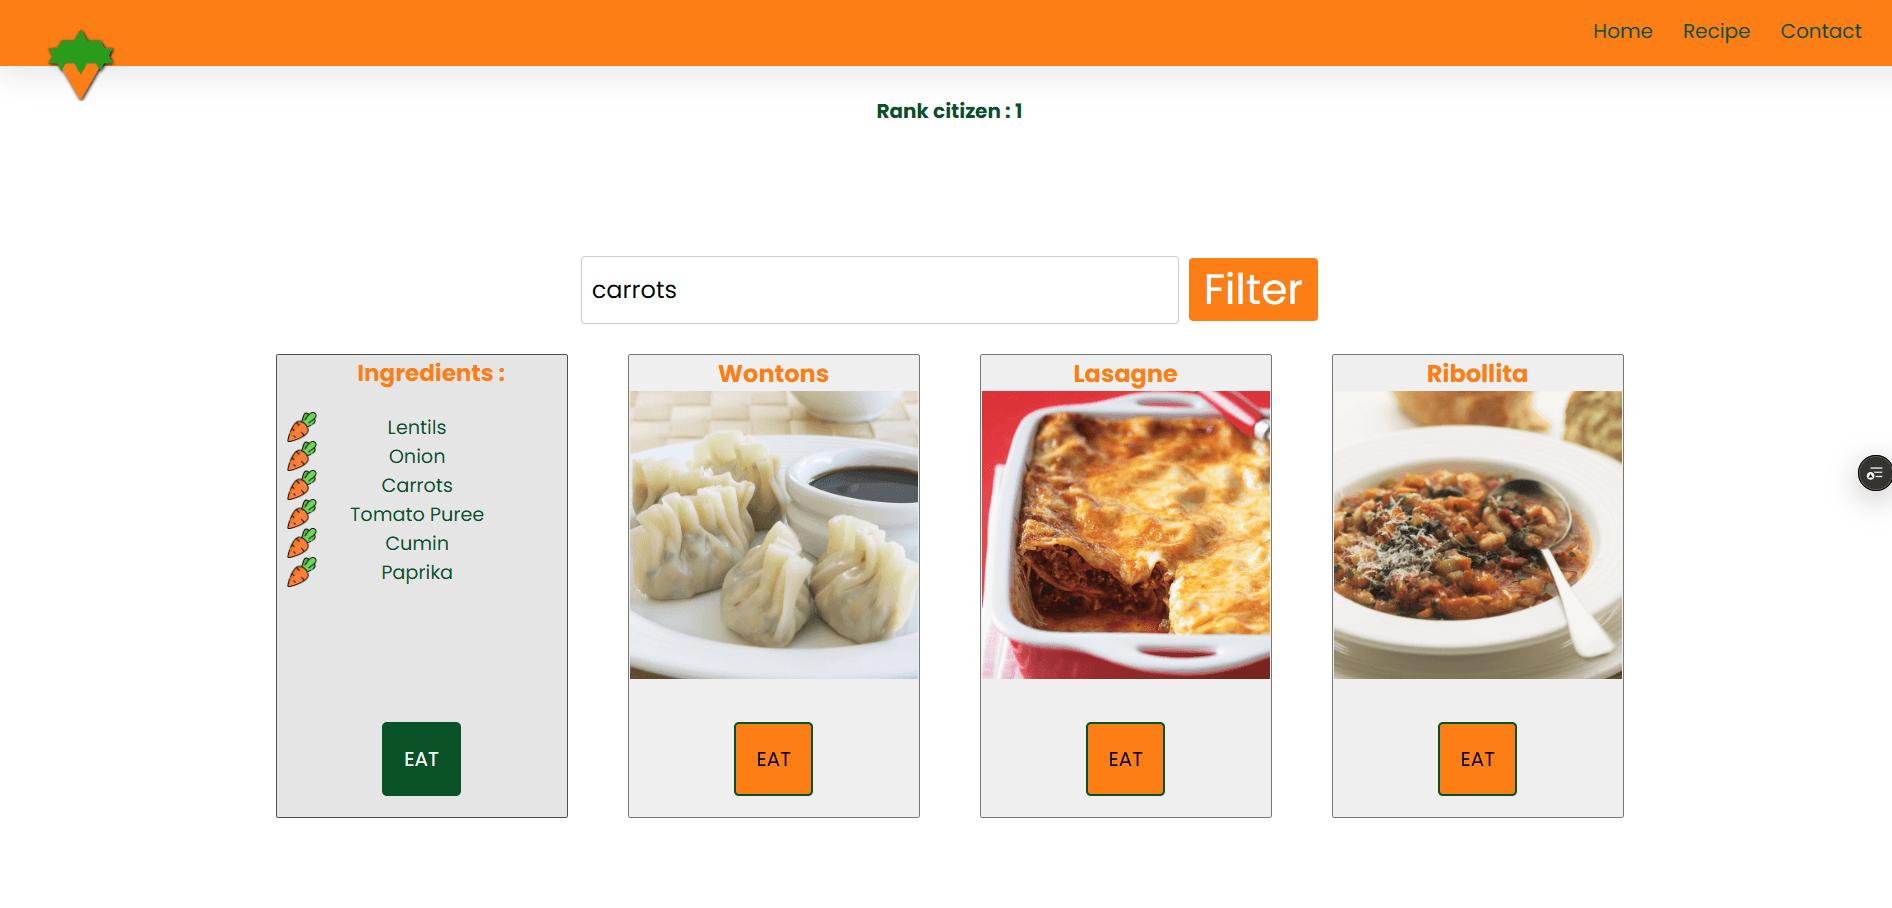The width and height of the screenshot is (1892, 908).
Task: Go to the Contact page
Action: pyautogui.click(x=1821, y=31)
